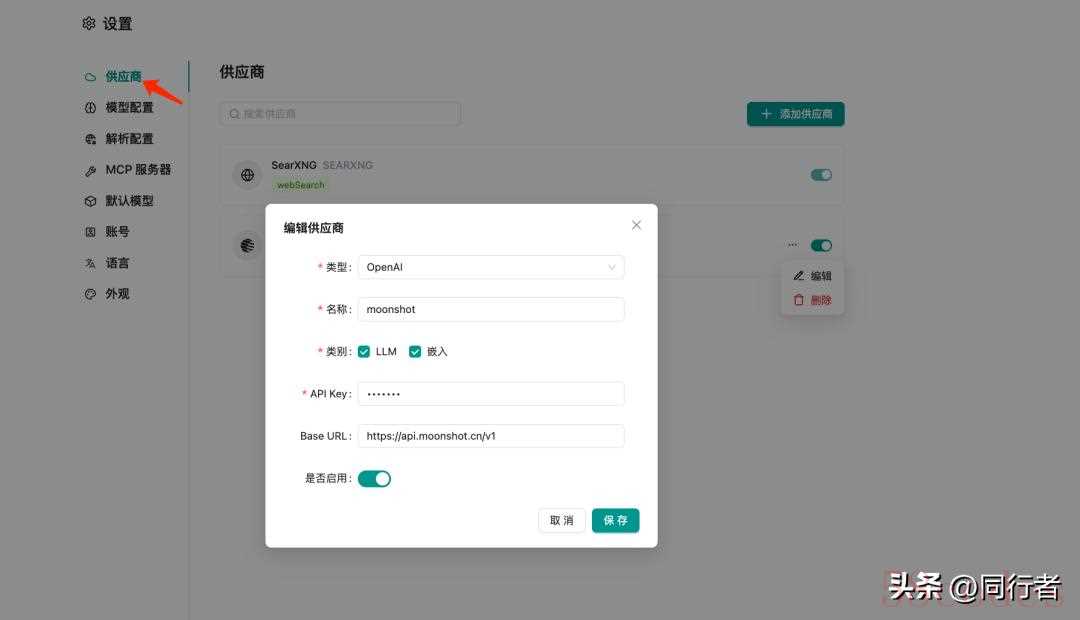Close the 编辑供应商 dialog with X

pos(636,225)
